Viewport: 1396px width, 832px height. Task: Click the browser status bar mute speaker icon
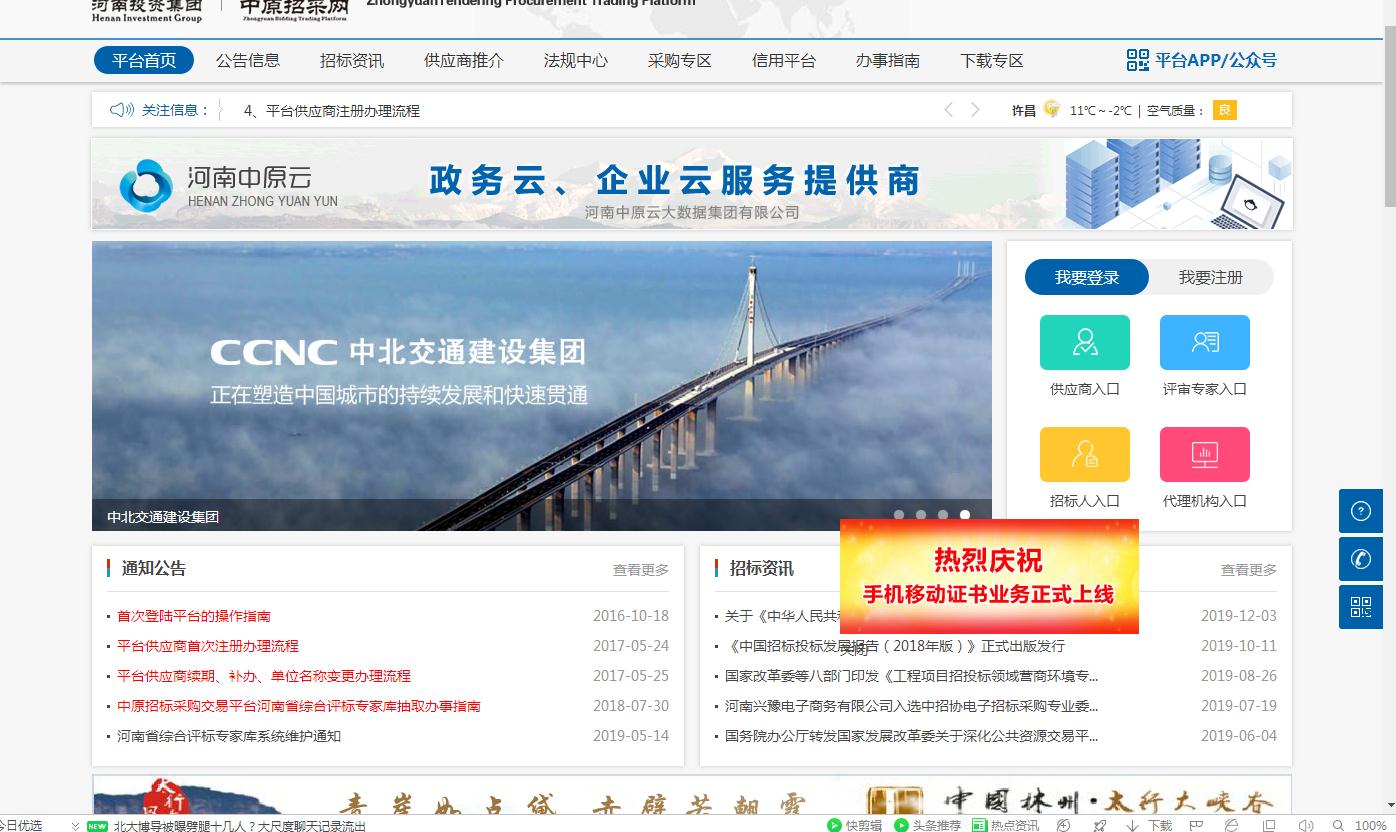click(x=1305, y=825)
